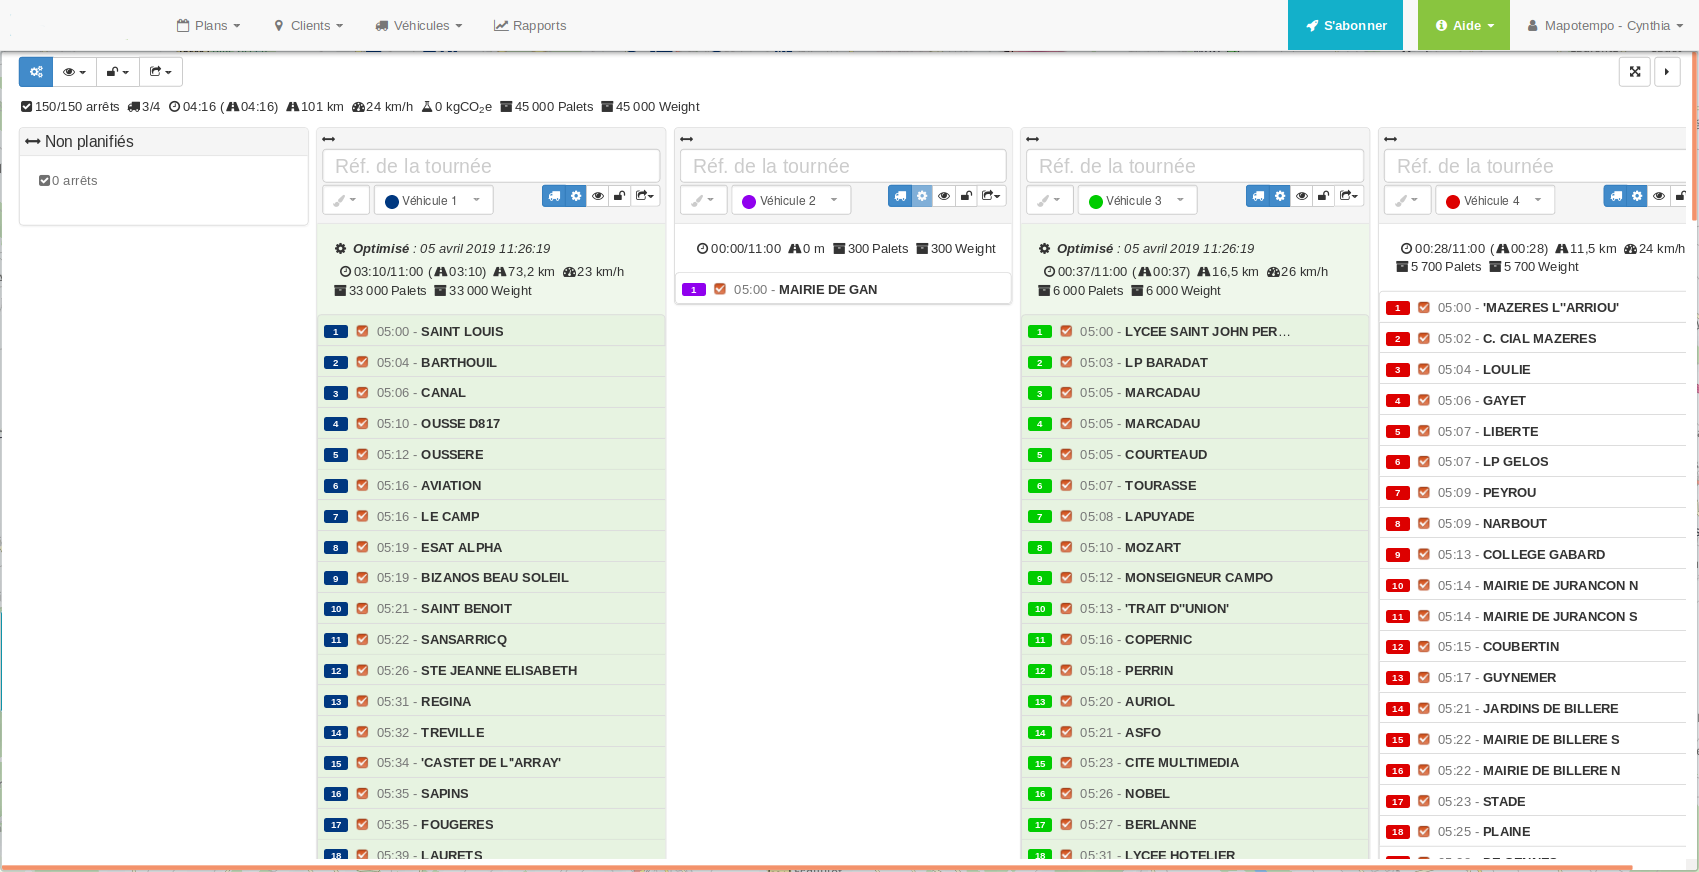The image size is (1699, 872).
Task: Toggle visibility eye for Véhicule 3 route
Action: [x=1302, y=196]
